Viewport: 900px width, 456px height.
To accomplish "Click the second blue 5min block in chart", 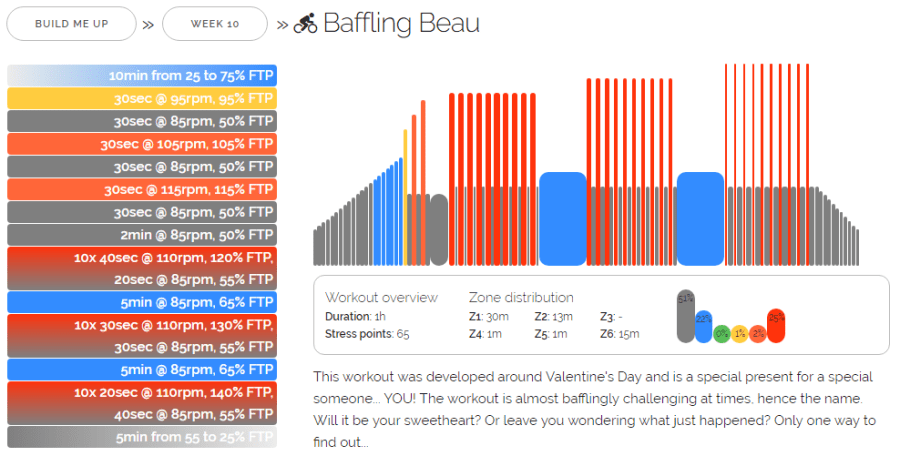I will click(700, 220).
